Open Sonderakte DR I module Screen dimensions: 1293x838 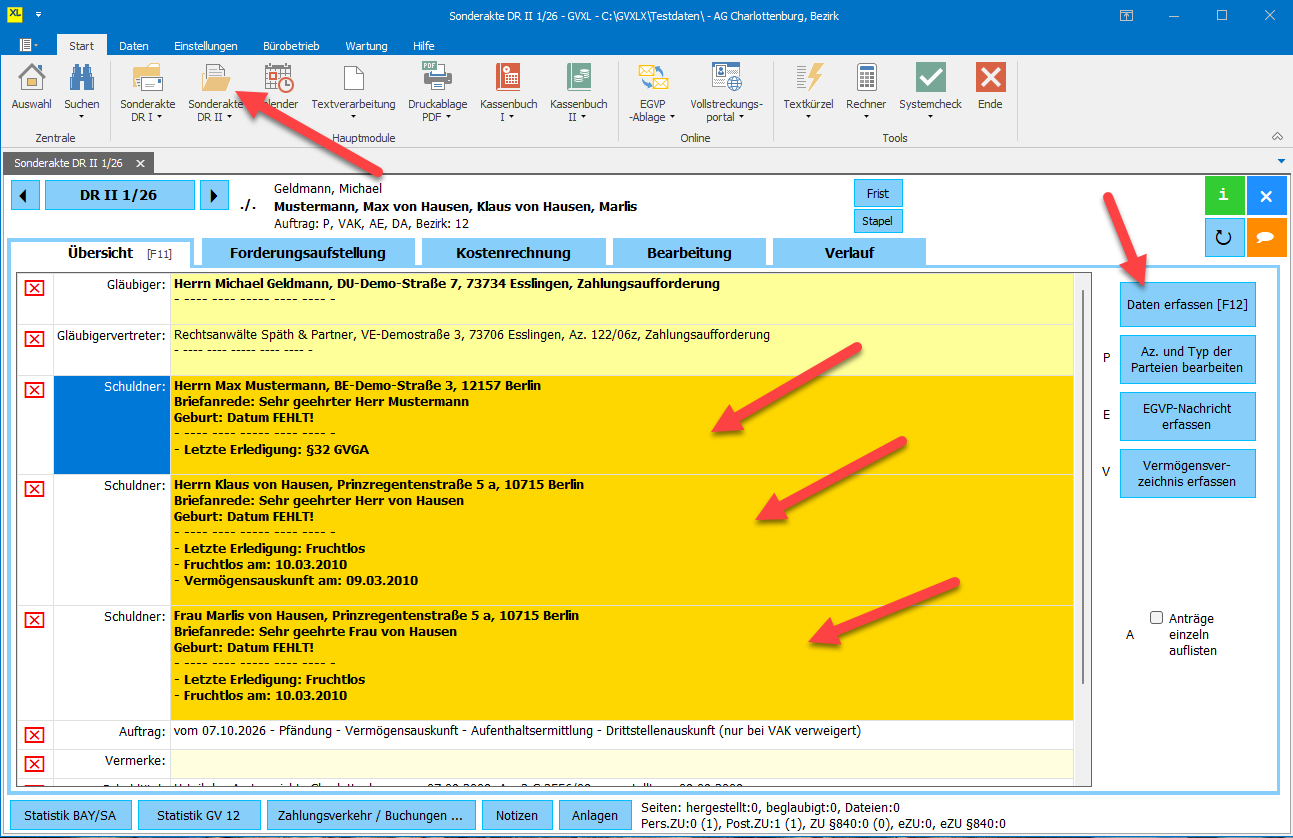click(147, 78)
